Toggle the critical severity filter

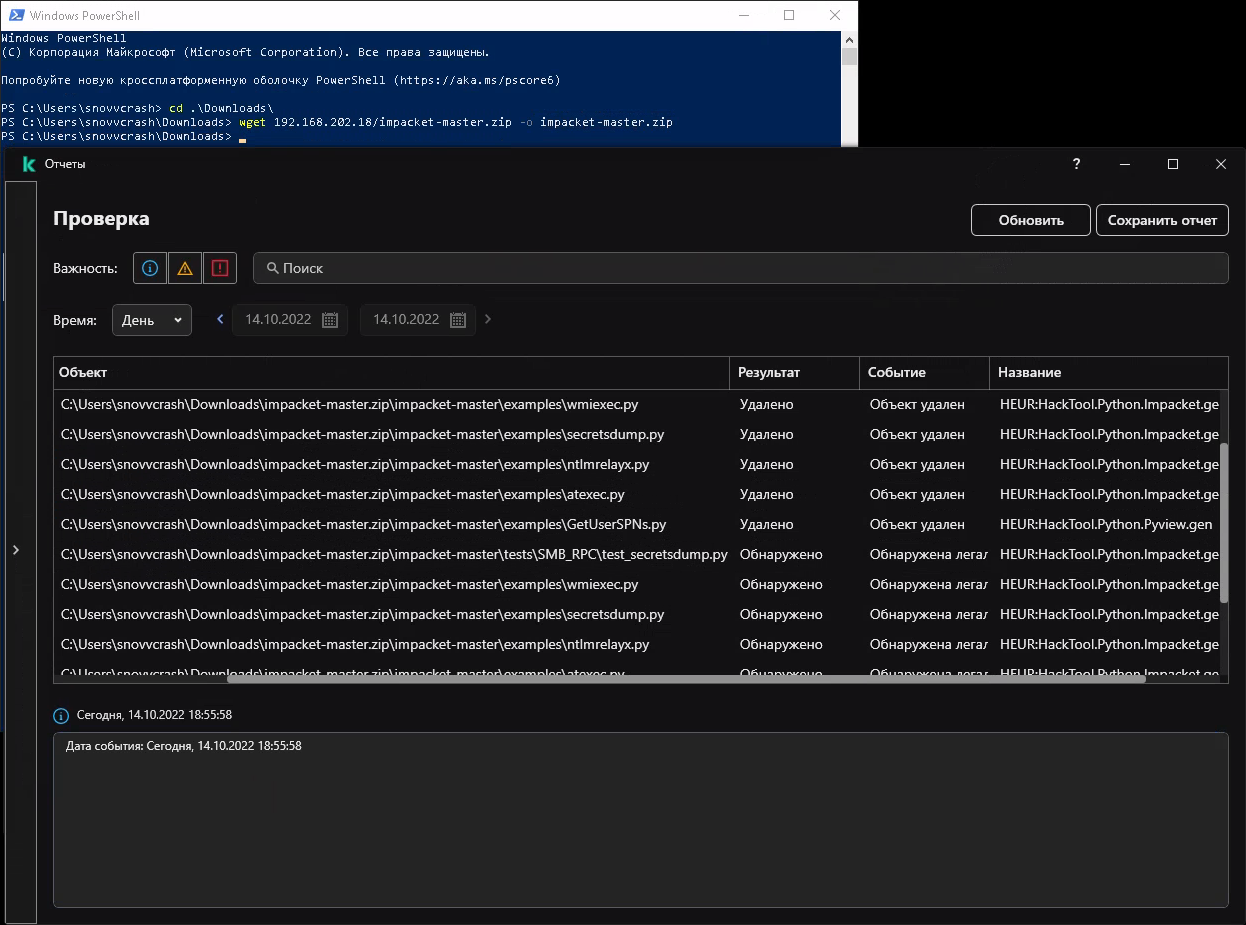(219, 268)
